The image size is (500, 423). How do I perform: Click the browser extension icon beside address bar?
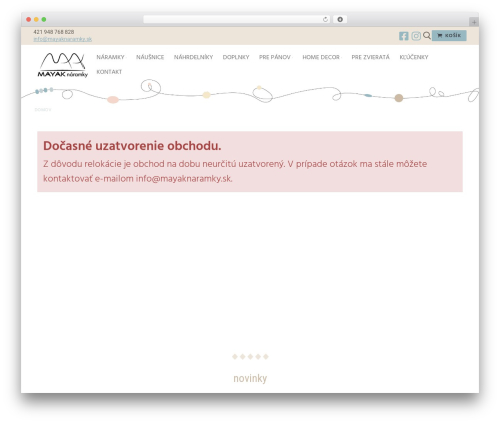(x=340, y=19)
